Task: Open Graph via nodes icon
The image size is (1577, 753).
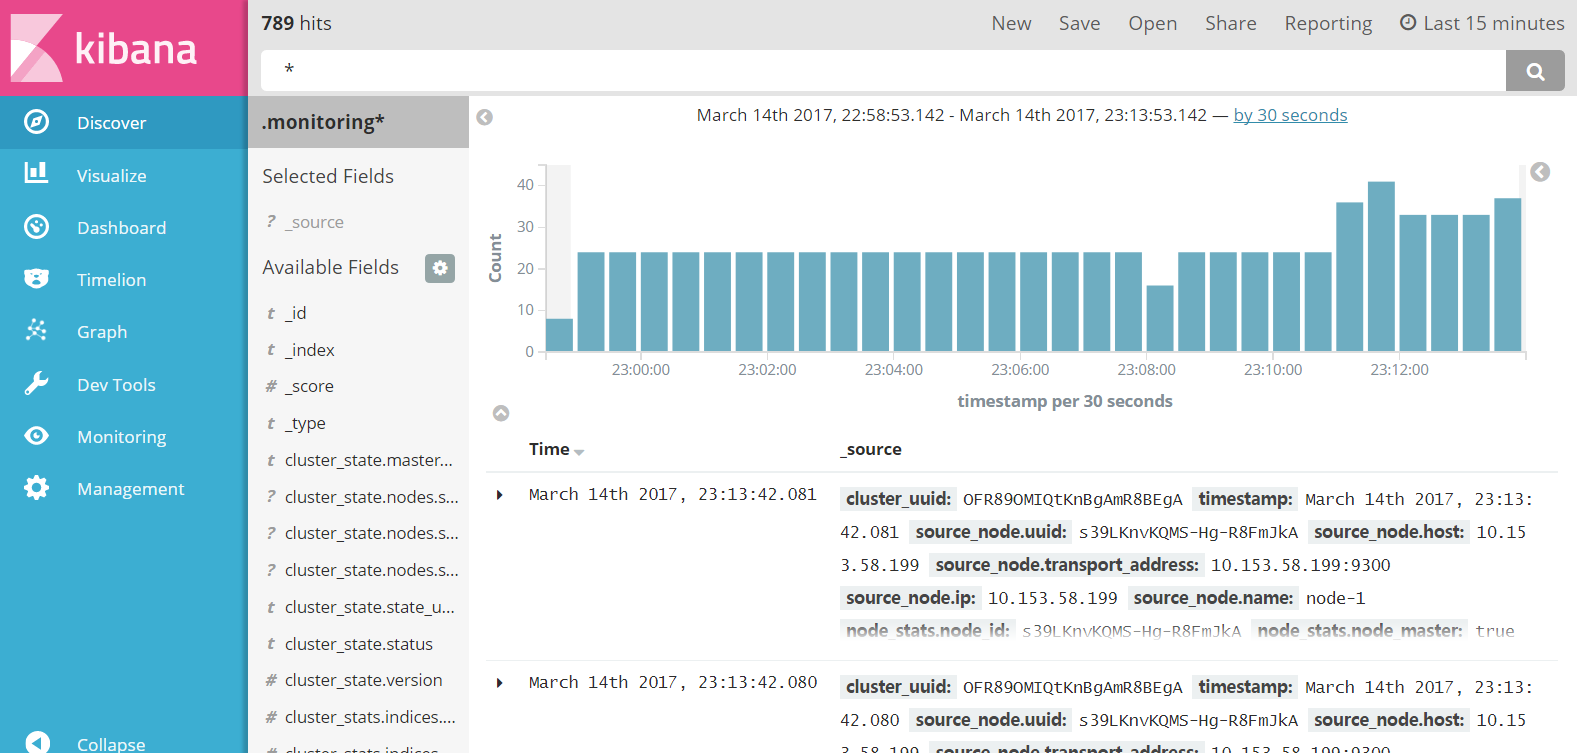Action: (x=36, y=331)
